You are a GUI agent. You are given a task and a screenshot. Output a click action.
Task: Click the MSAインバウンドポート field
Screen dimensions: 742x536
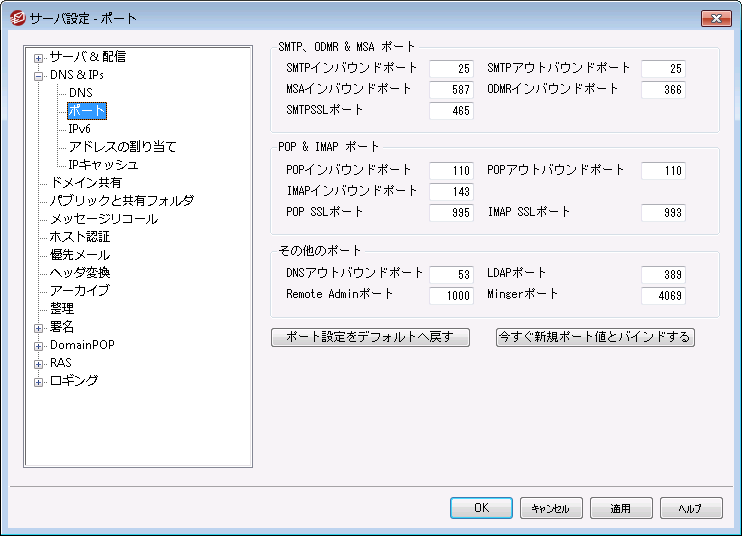pos(451,90)
